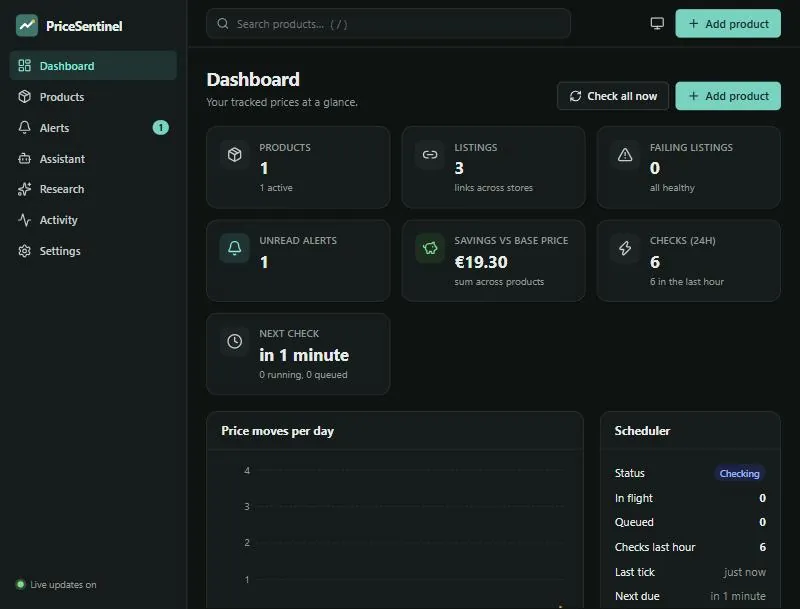800x609 pixels.
Task: Click the Last tick 'just now' value
Action: click(x=745, y=572)
